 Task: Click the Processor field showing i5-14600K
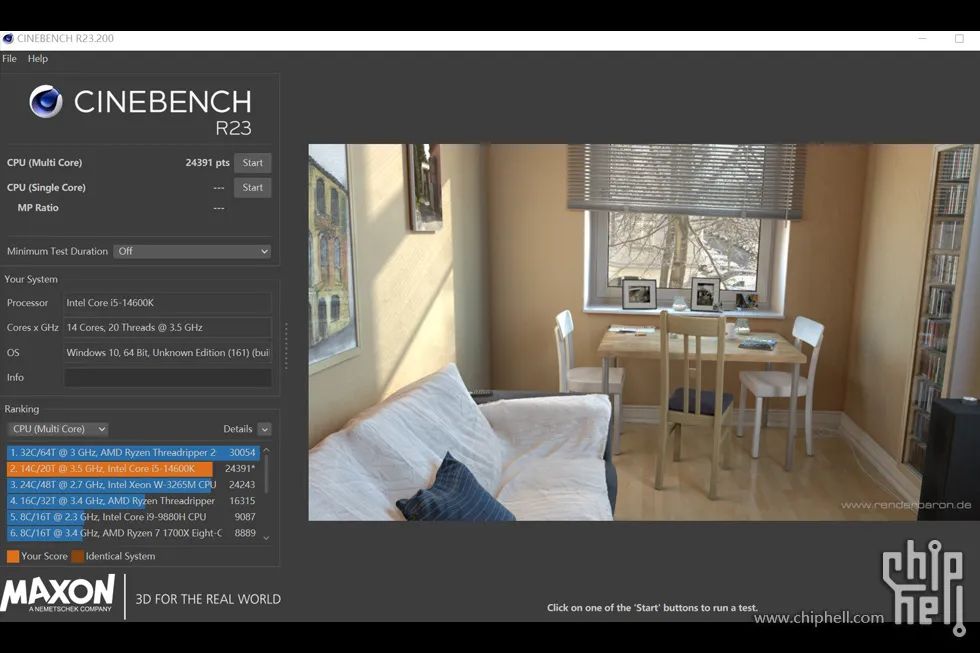(168, 303)
